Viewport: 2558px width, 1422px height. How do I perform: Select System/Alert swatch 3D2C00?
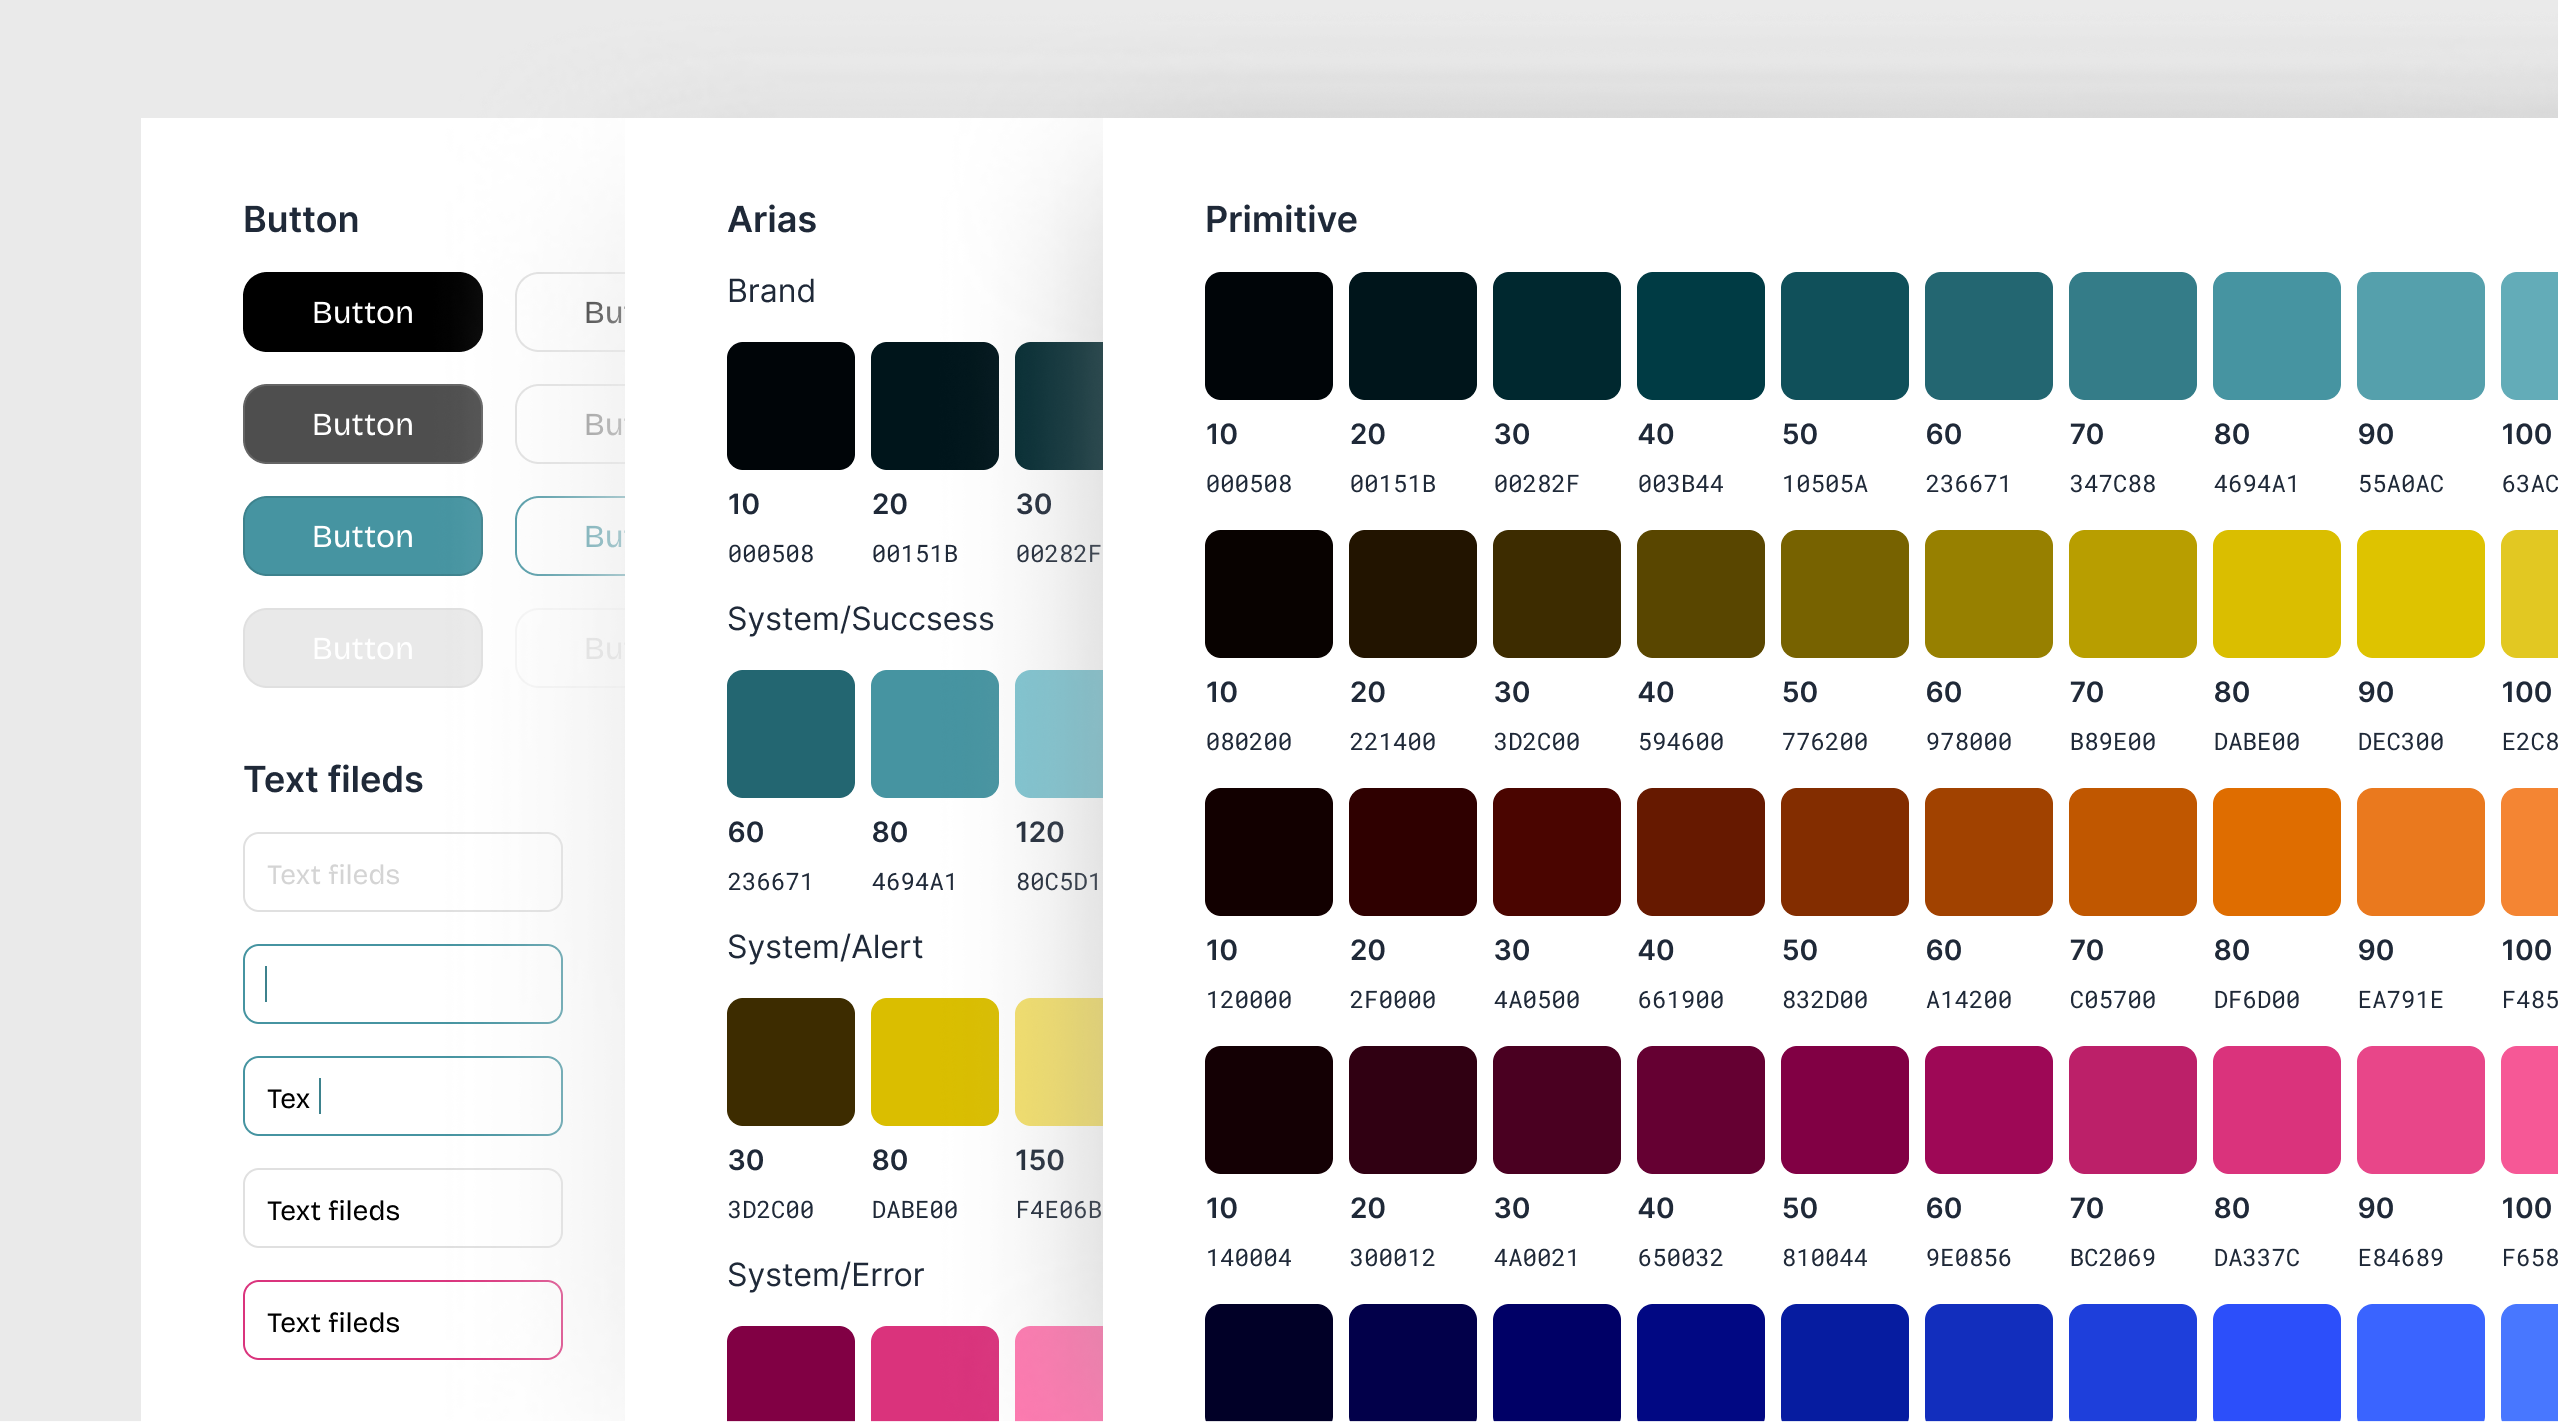[790, 1062]
